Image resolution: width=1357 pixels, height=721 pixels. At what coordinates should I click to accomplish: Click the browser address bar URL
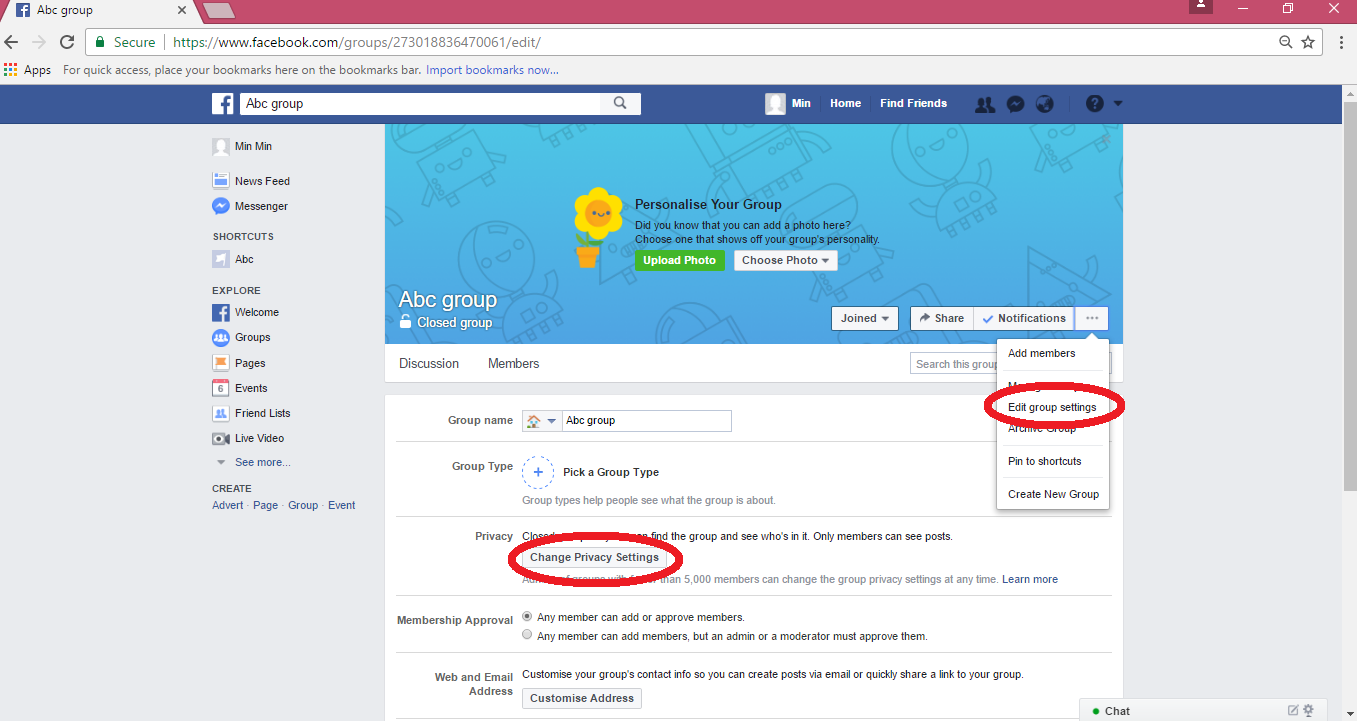pos(357,43)
